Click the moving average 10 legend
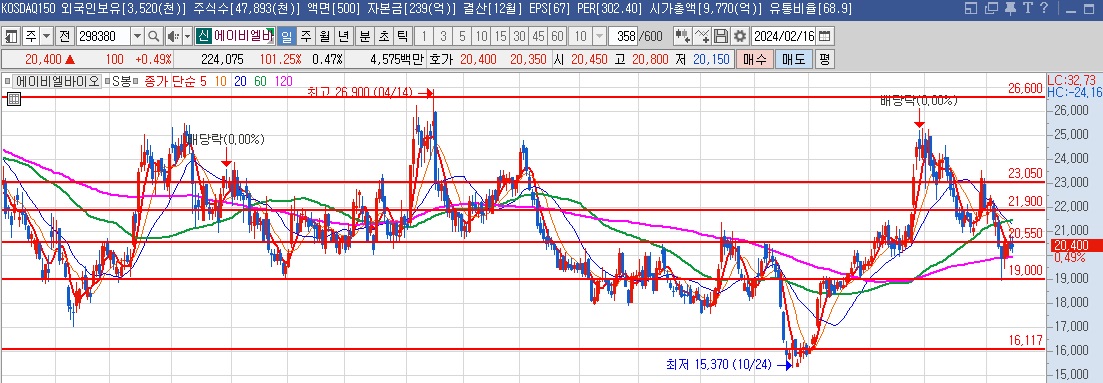1103x383 pixels. click(x=221, y=81)
